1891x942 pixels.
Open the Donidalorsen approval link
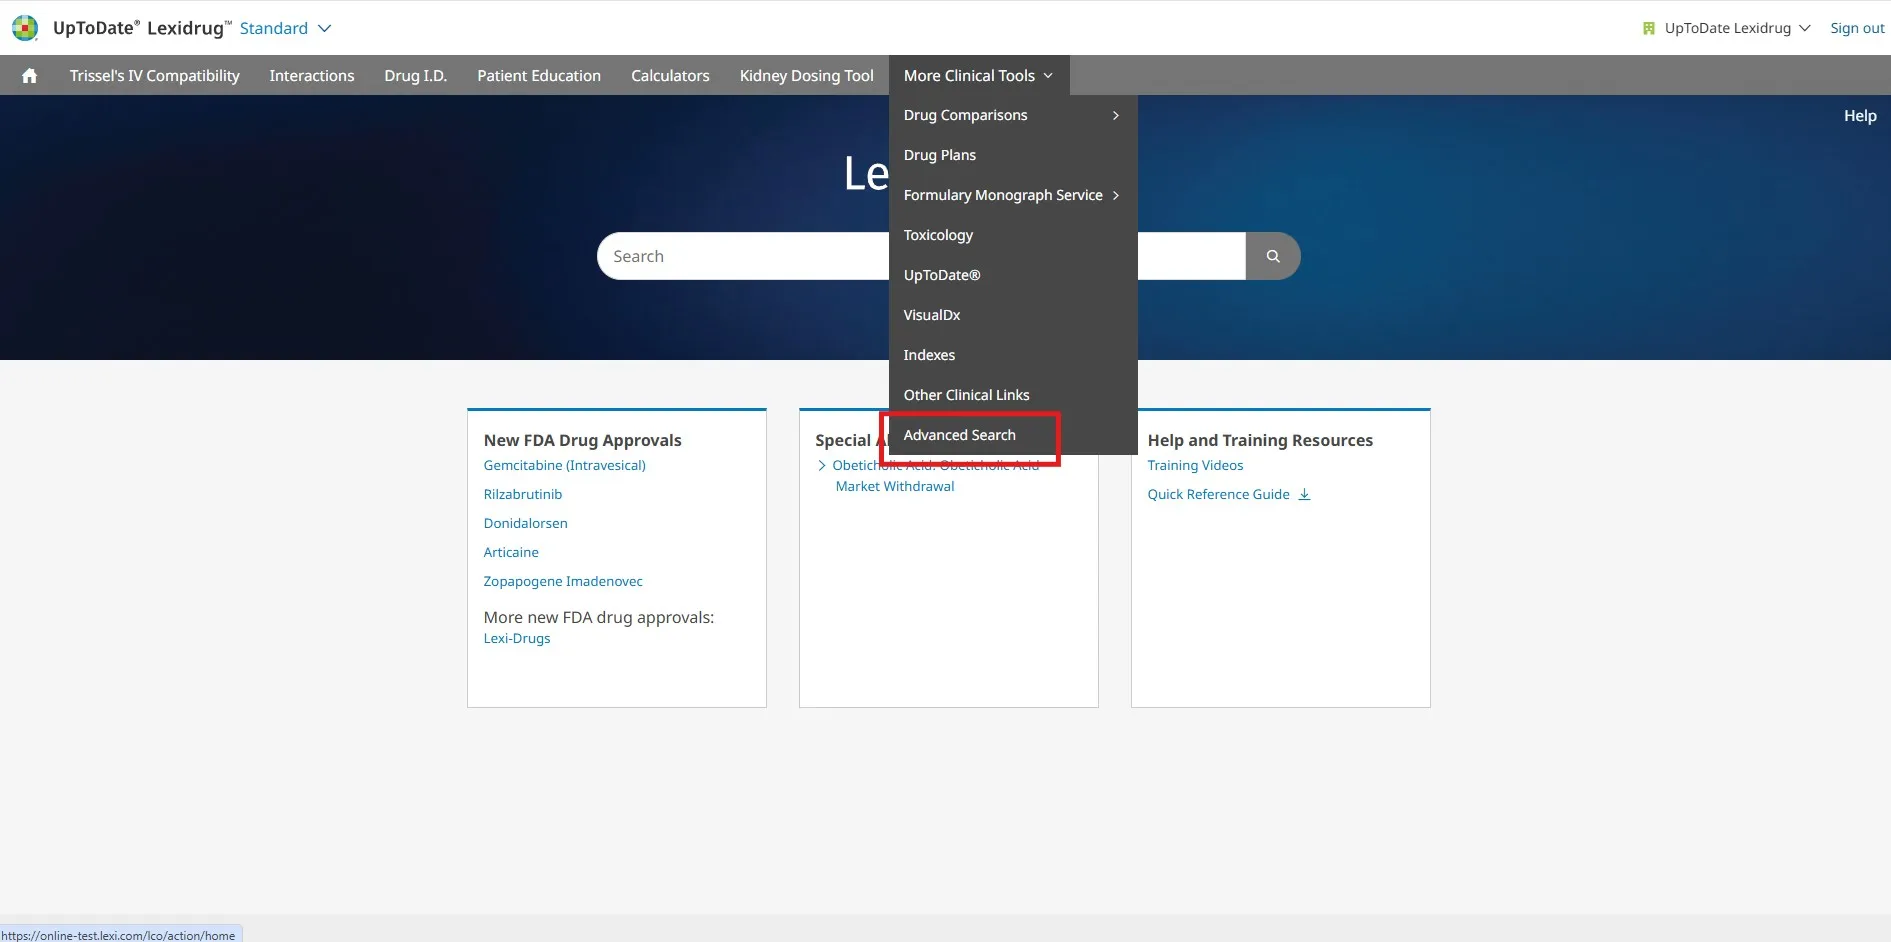pos(526,523)
